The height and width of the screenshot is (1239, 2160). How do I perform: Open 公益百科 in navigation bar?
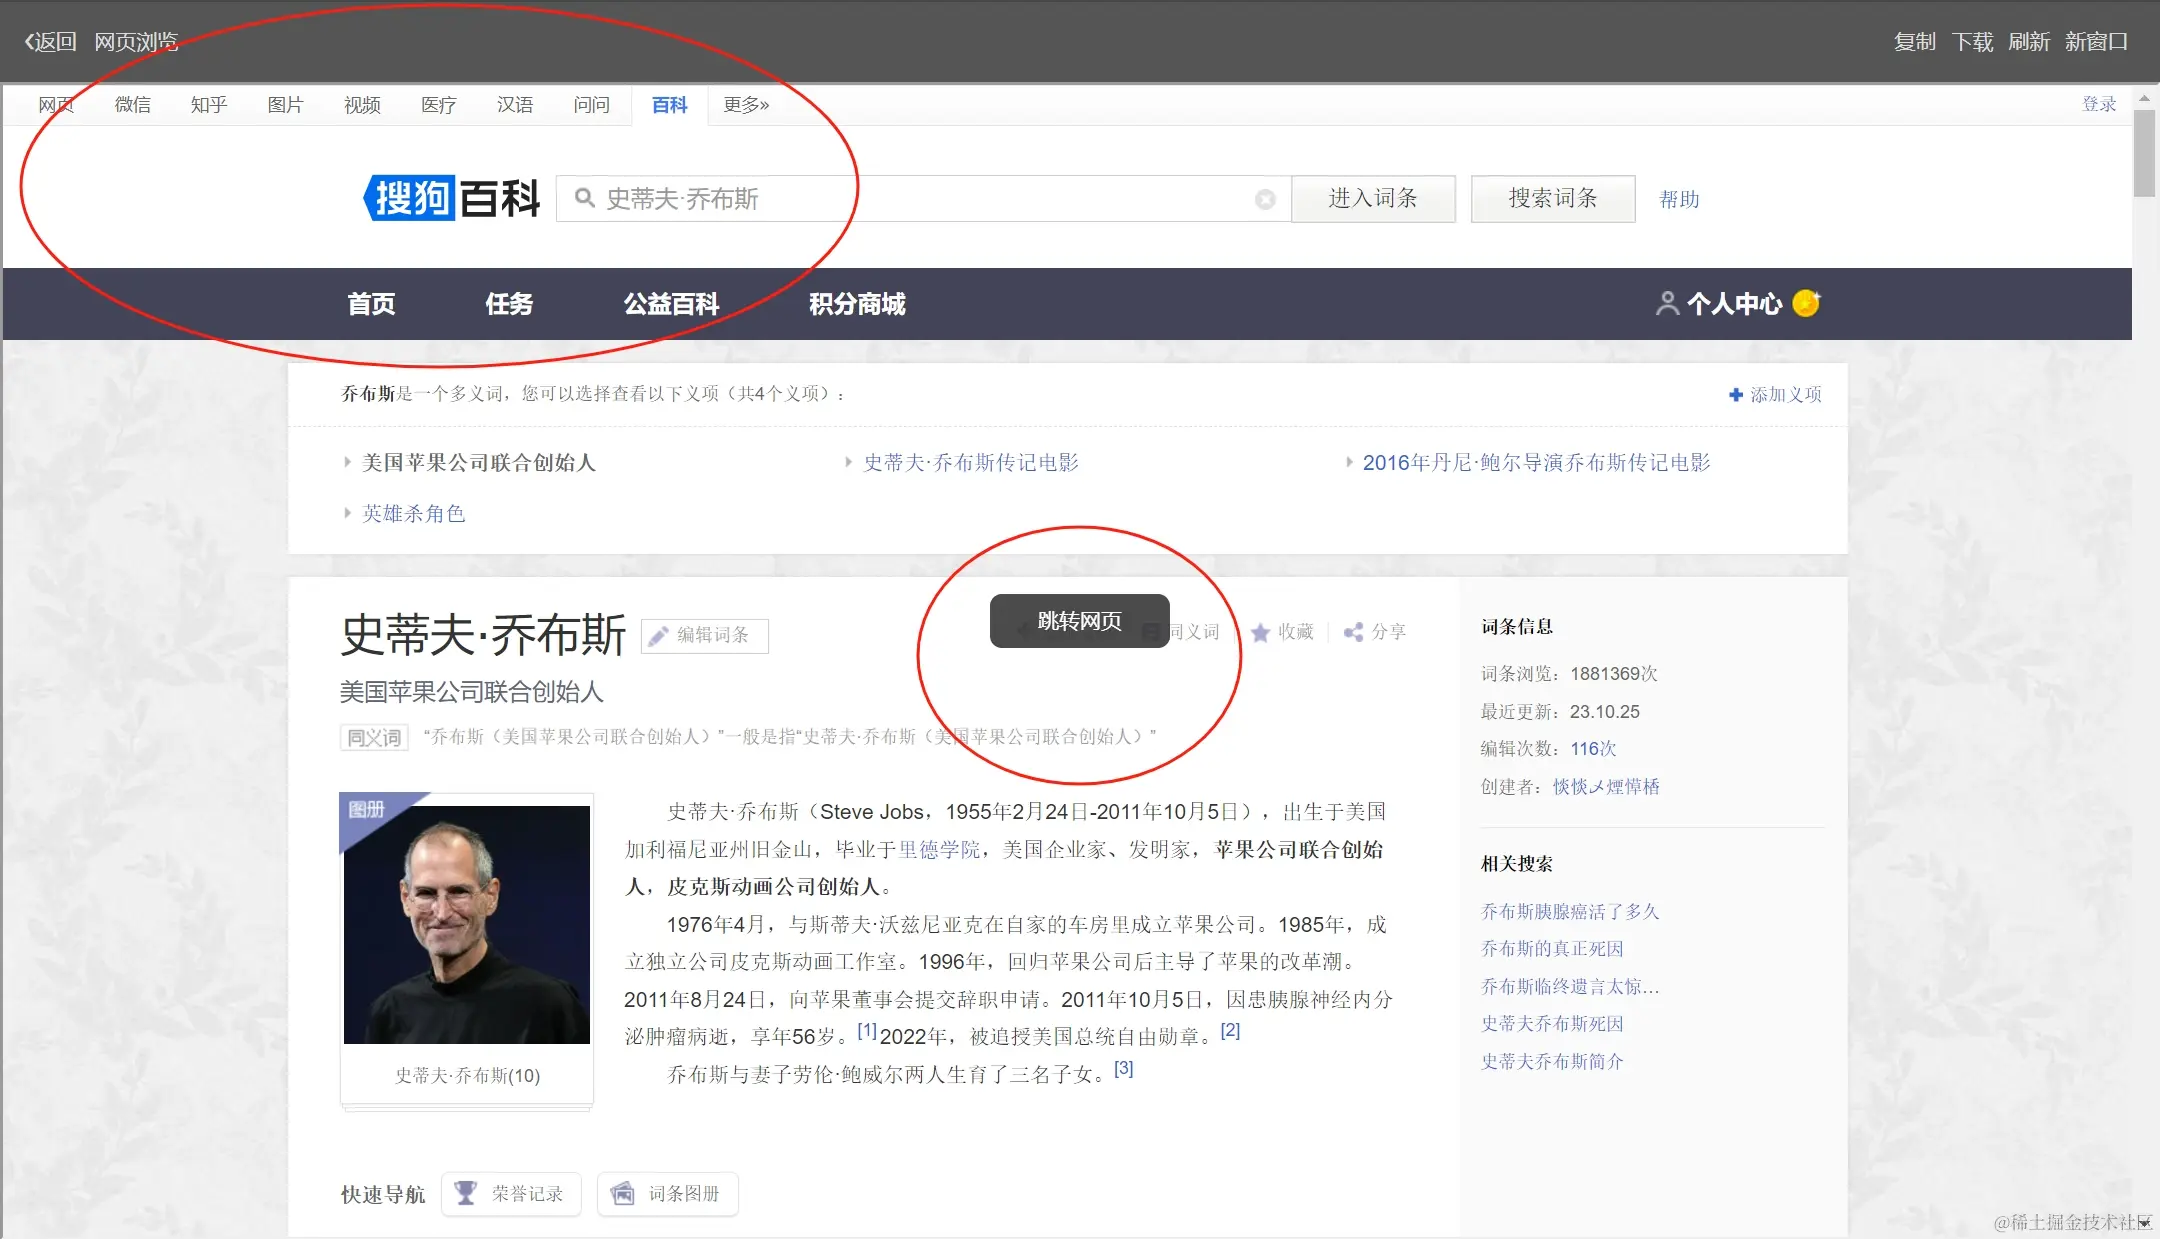coord(671,304)
